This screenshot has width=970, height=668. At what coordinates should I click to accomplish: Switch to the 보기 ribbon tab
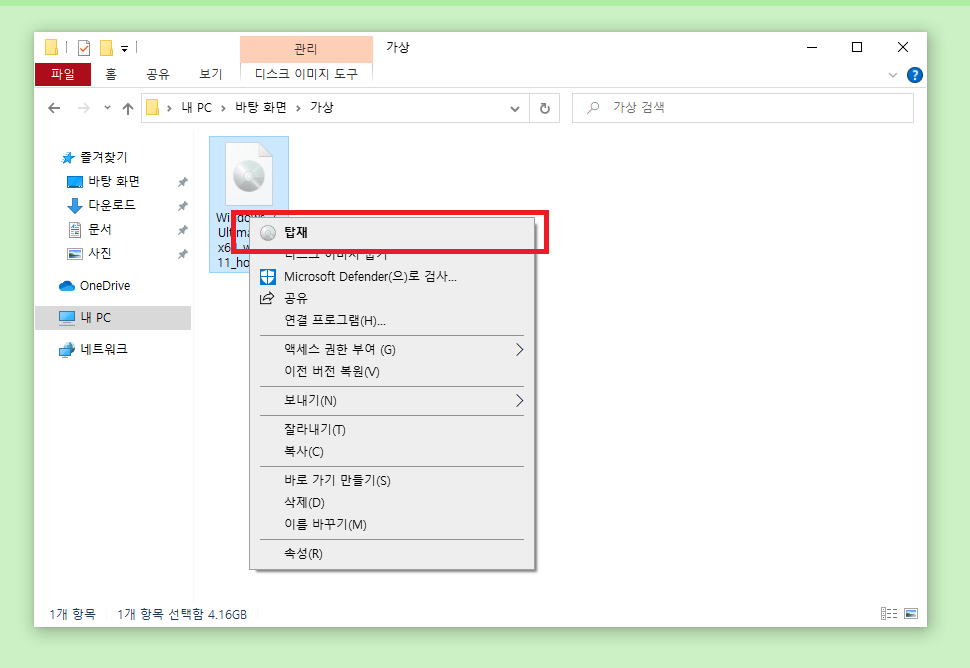(x=210, y=74)
